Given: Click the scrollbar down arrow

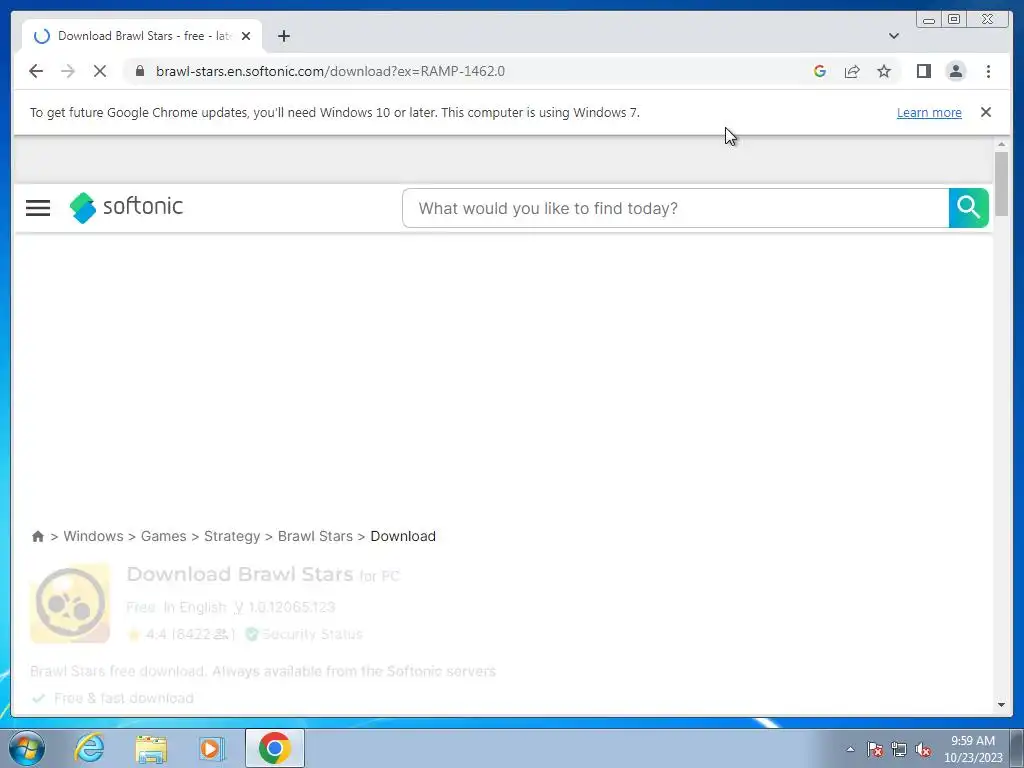Looking at the screenshot, I should click(1001, 705).
